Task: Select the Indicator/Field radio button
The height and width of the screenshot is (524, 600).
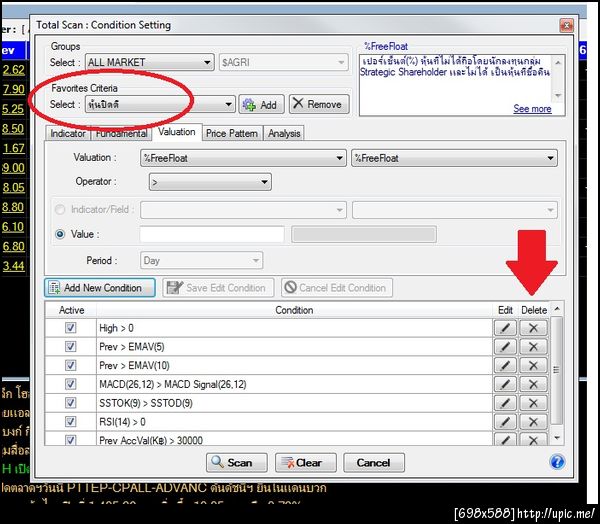Action: pos(60,209)
